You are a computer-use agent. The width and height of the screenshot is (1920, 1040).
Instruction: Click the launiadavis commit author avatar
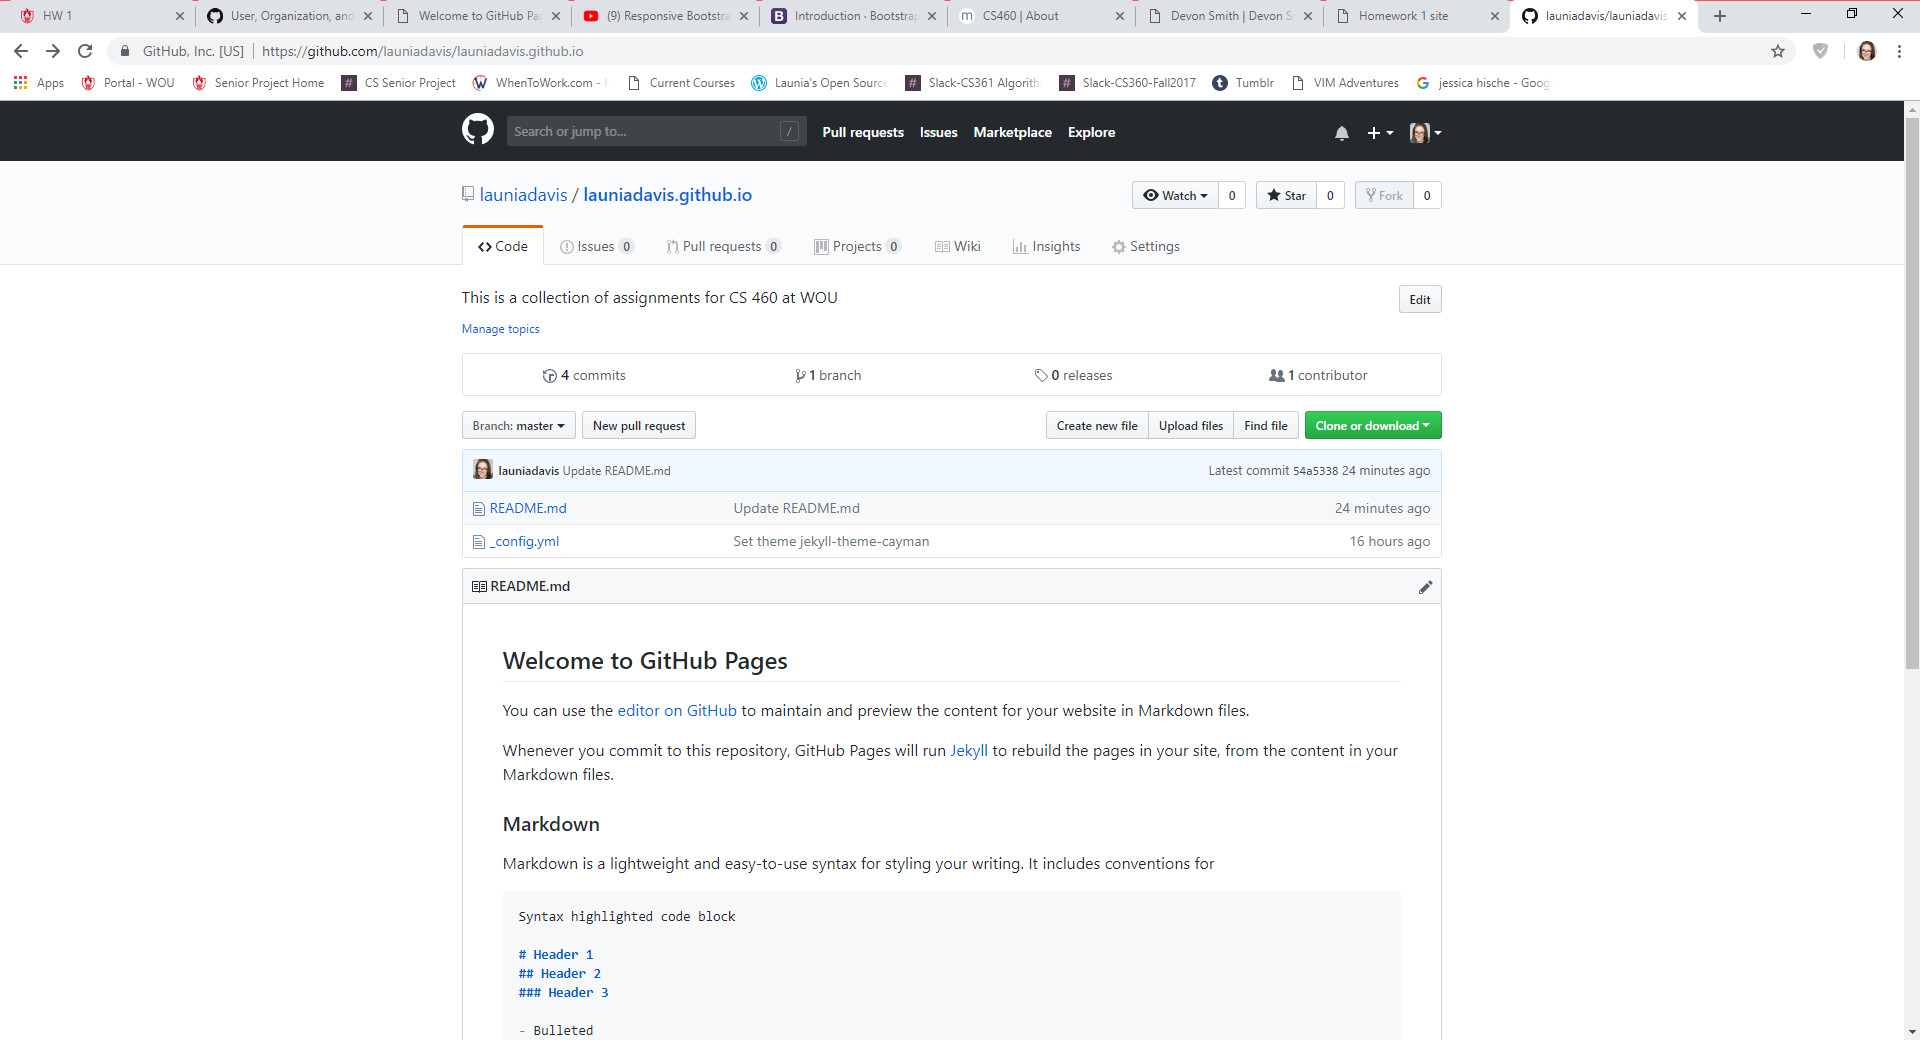click(x=483, y=470)
